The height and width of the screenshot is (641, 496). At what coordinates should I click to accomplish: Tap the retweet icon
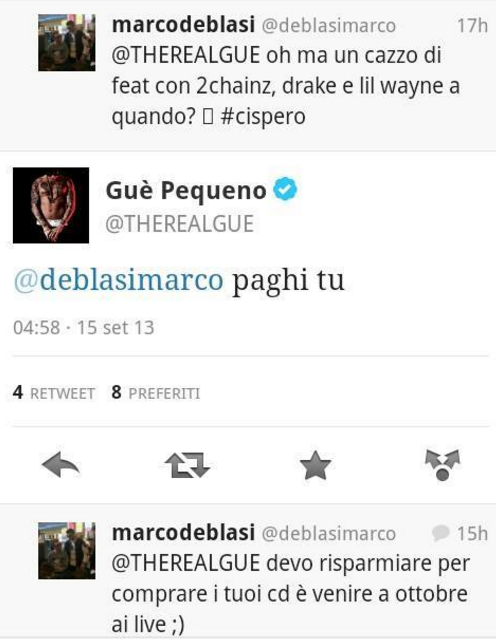188,465
